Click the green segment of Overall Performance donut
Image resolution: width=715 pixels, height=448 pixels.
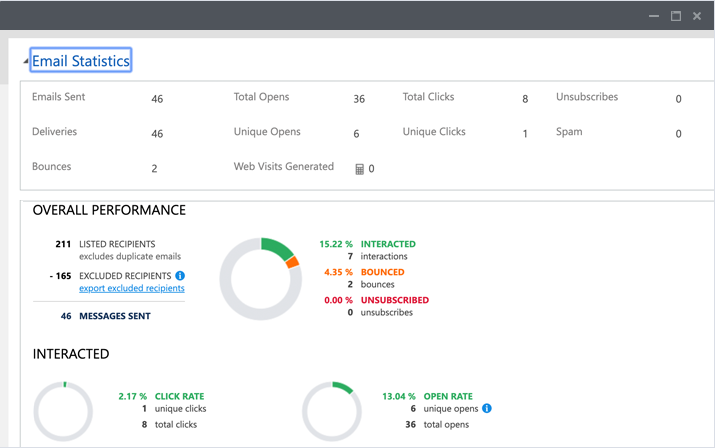point(276,245)
